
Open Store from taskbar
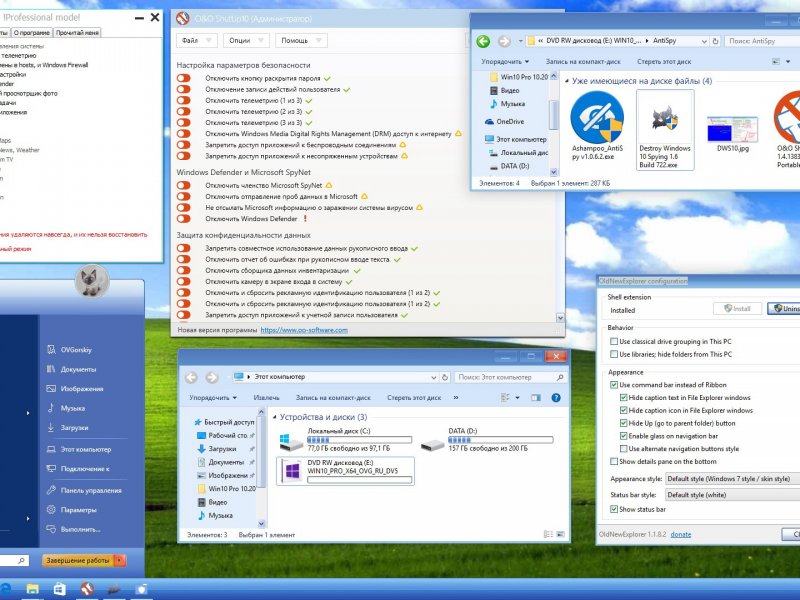[x=60, y=589]
